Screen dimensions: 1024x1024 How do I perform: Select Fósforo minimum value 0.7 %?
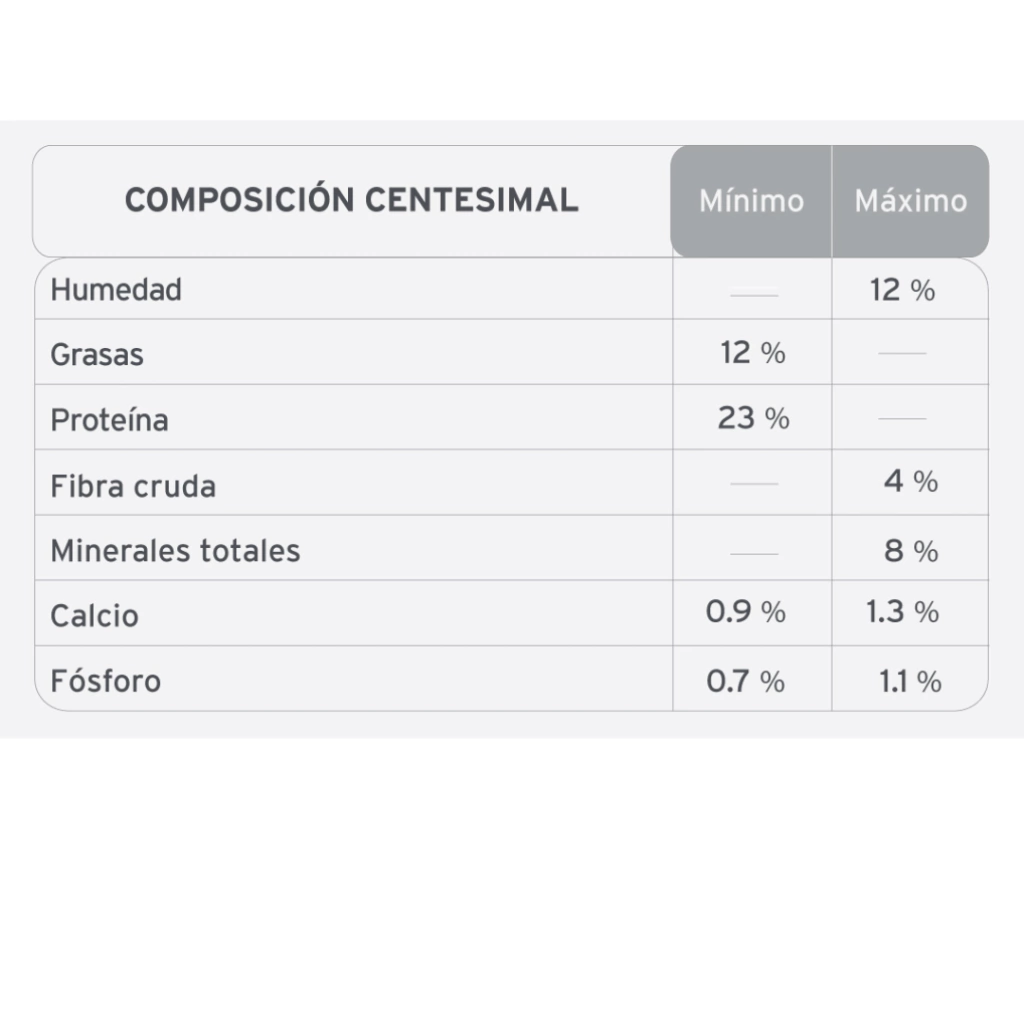746,681
